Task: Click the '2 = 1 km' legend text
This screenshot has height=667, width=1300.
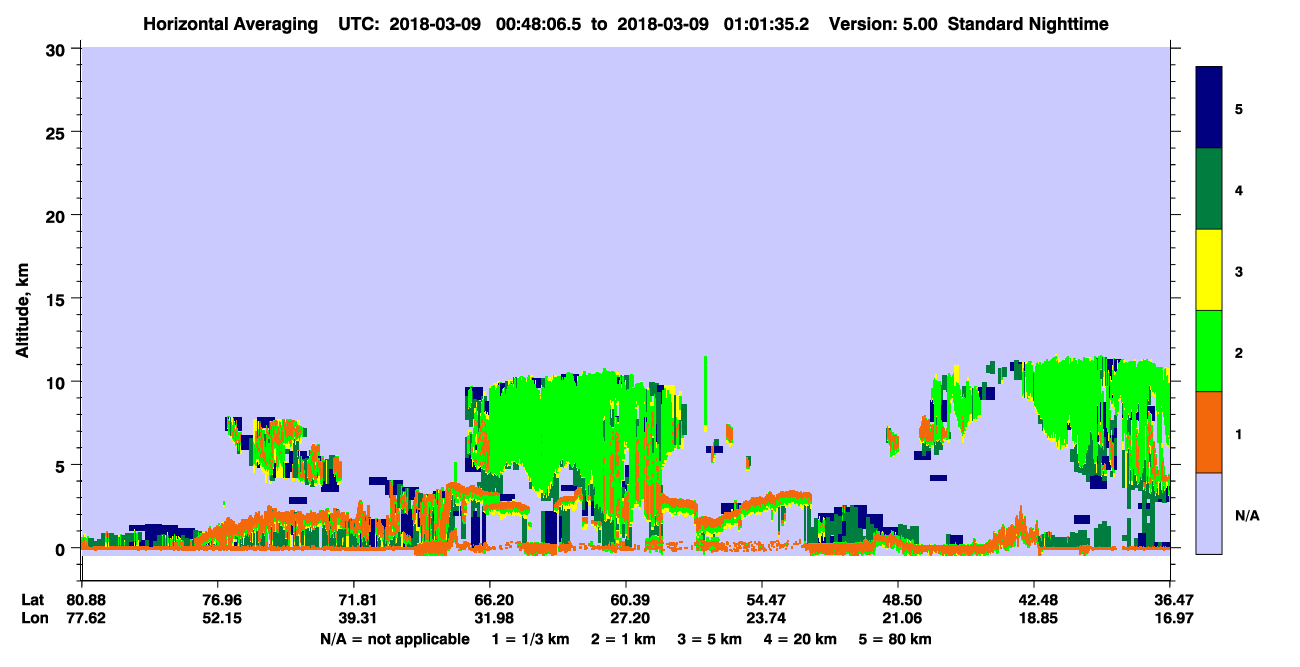Action: (x=624, y=638)
